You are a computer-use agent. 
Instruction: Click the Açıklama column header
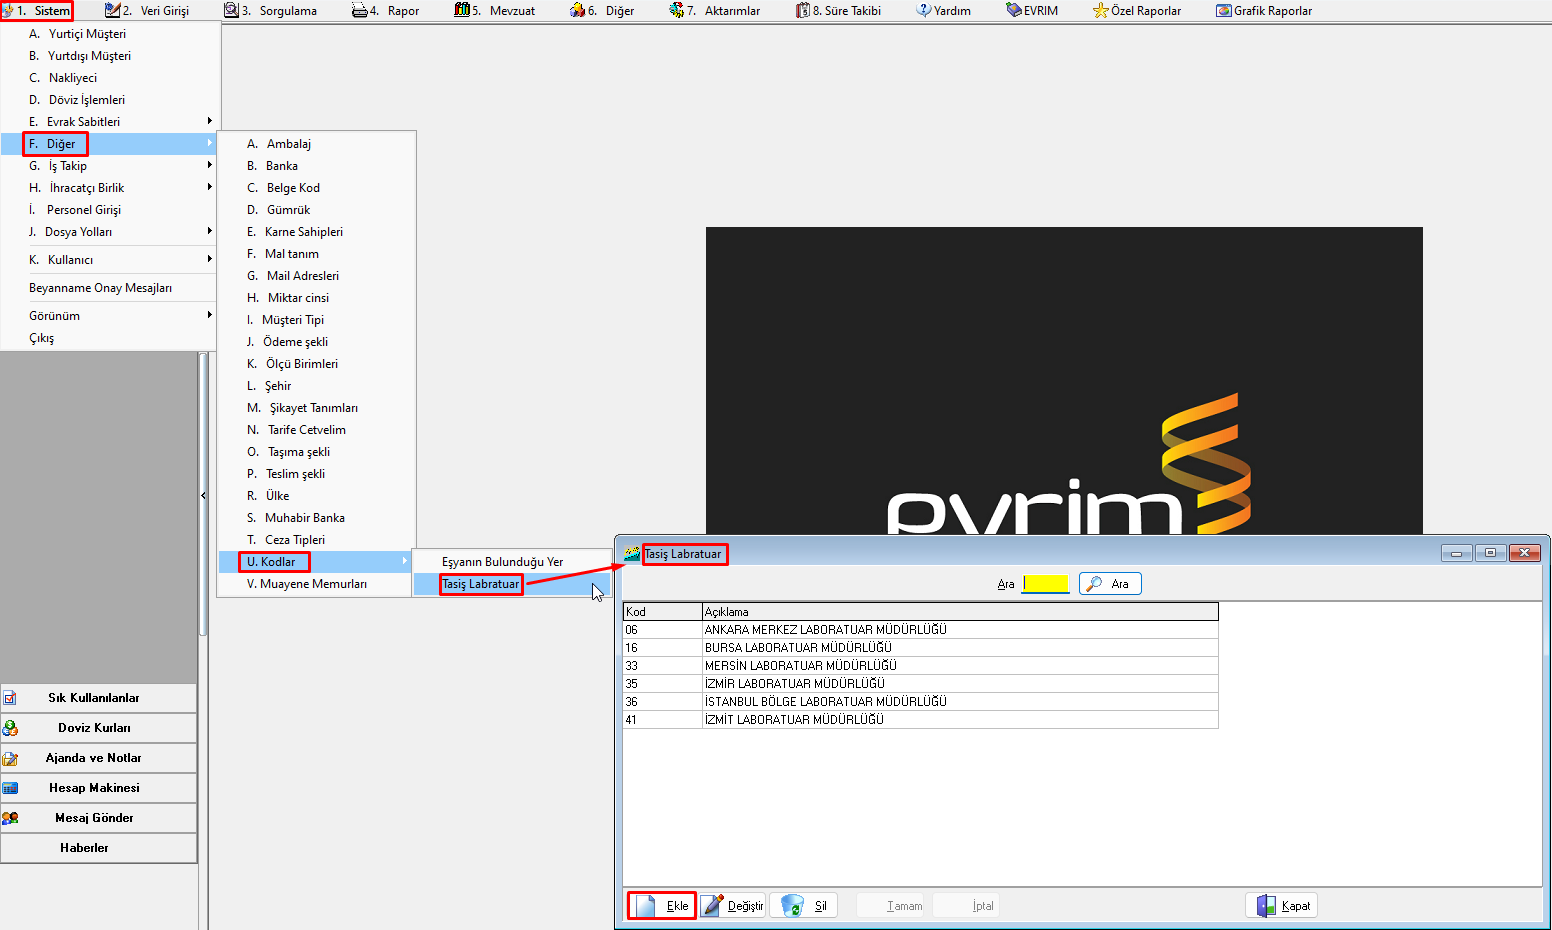(x=960, y=612)
